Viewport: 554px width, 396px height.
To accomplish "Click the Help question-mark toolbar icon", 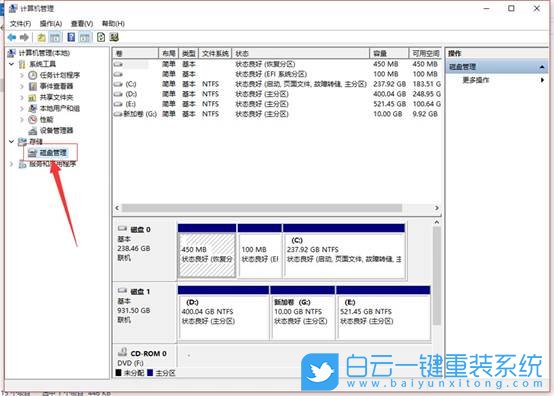I will point(71,37).
